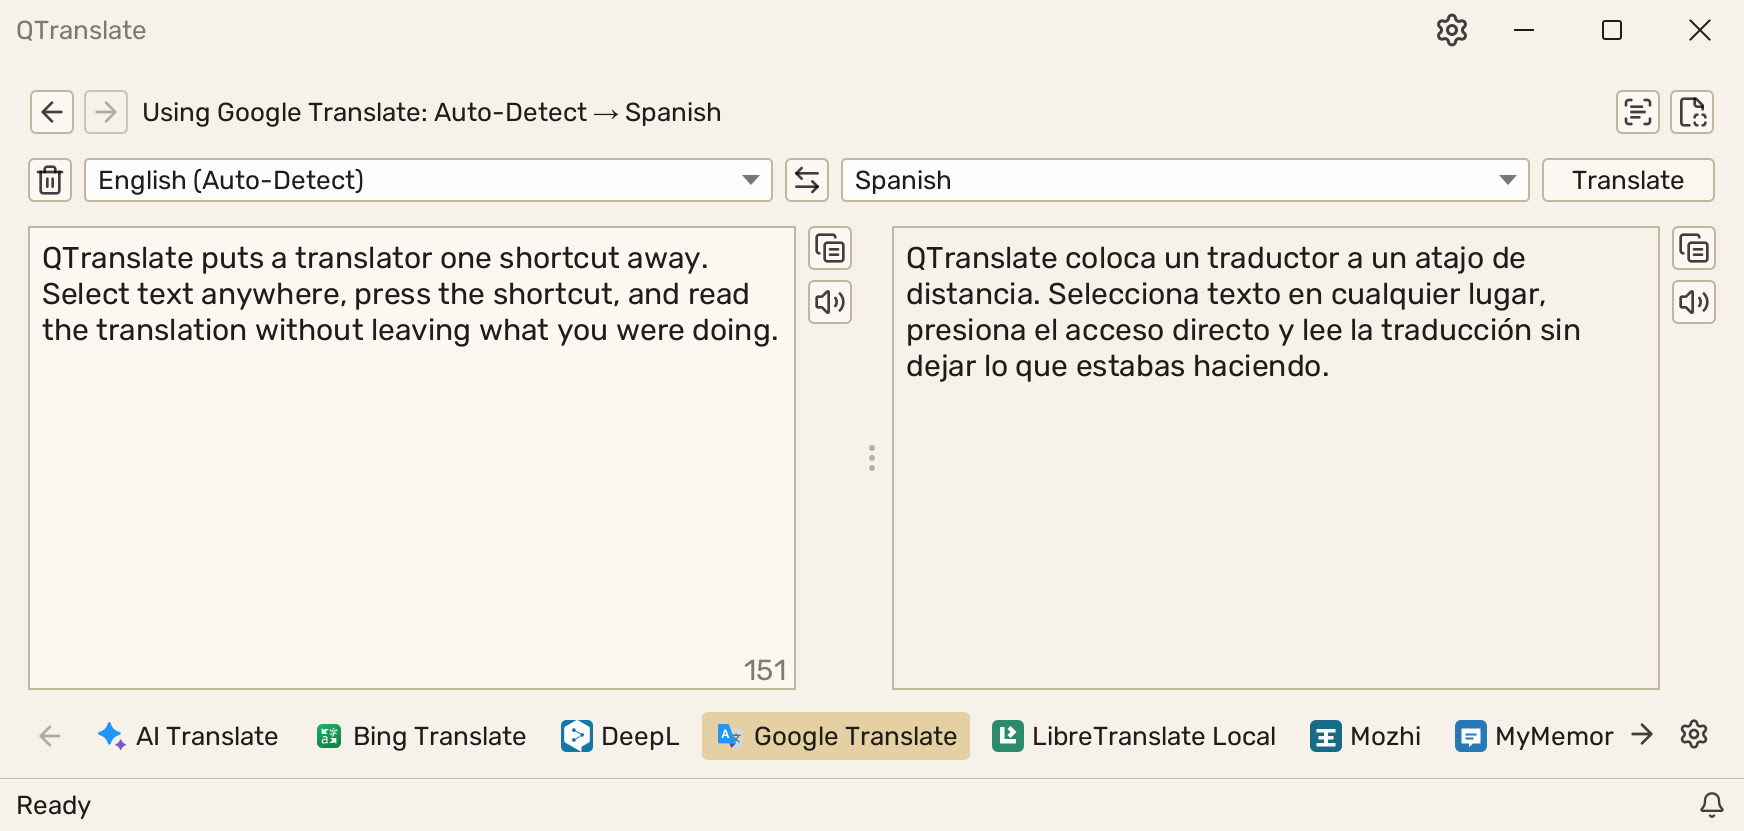Open the screen text recognition tool
Viewport: 1744px width, 831px height.
[1638, 112]
